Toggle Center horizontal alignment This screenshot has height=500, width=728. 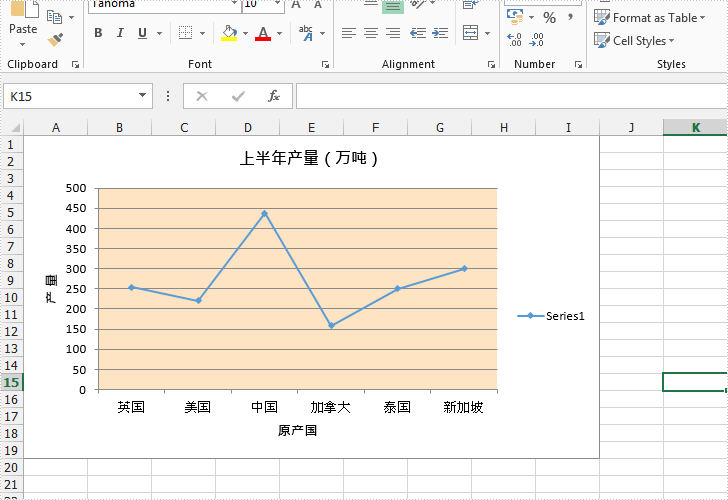pyautogui.click(x=371, y=33)
